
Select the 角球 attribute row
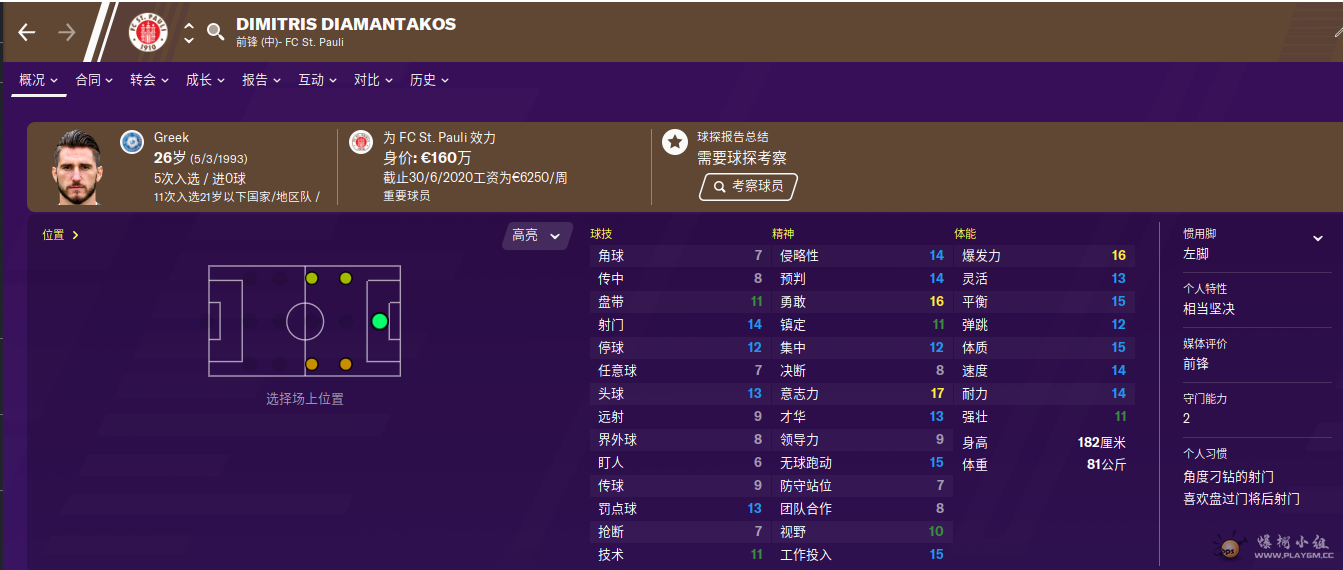tap(680, 256)
